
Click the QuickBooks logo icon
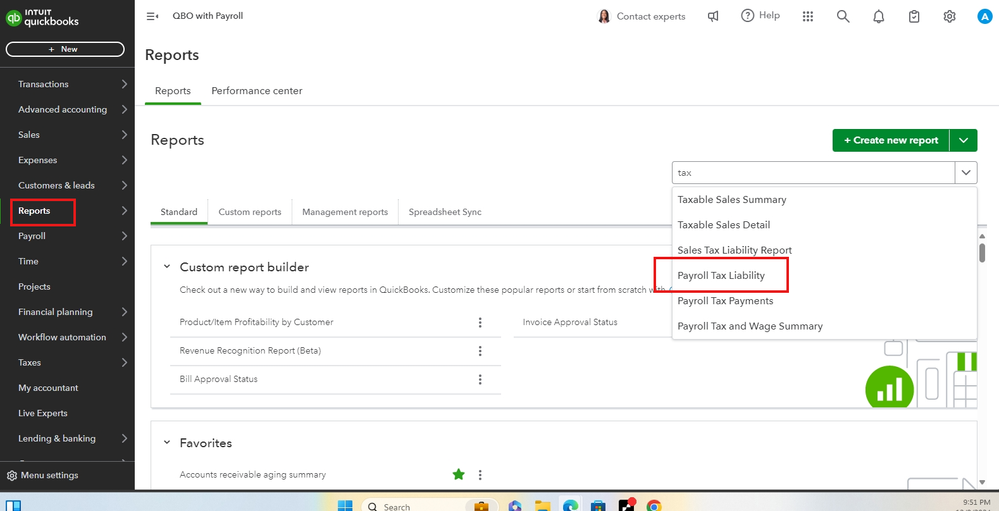click(13, 18)
